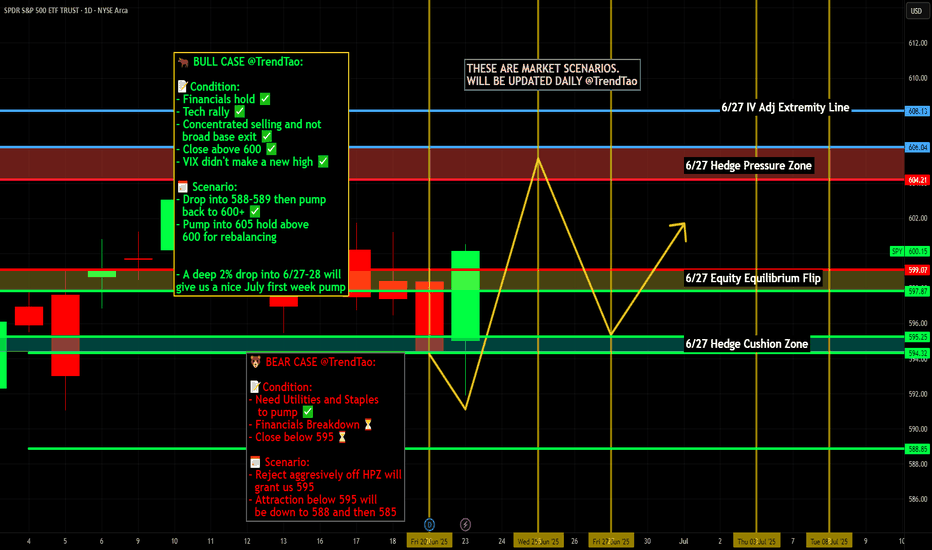Click the 6/27 Hedge Cushion Zone label
Viewport: 932px width, 550px height.
click(747, 344)
